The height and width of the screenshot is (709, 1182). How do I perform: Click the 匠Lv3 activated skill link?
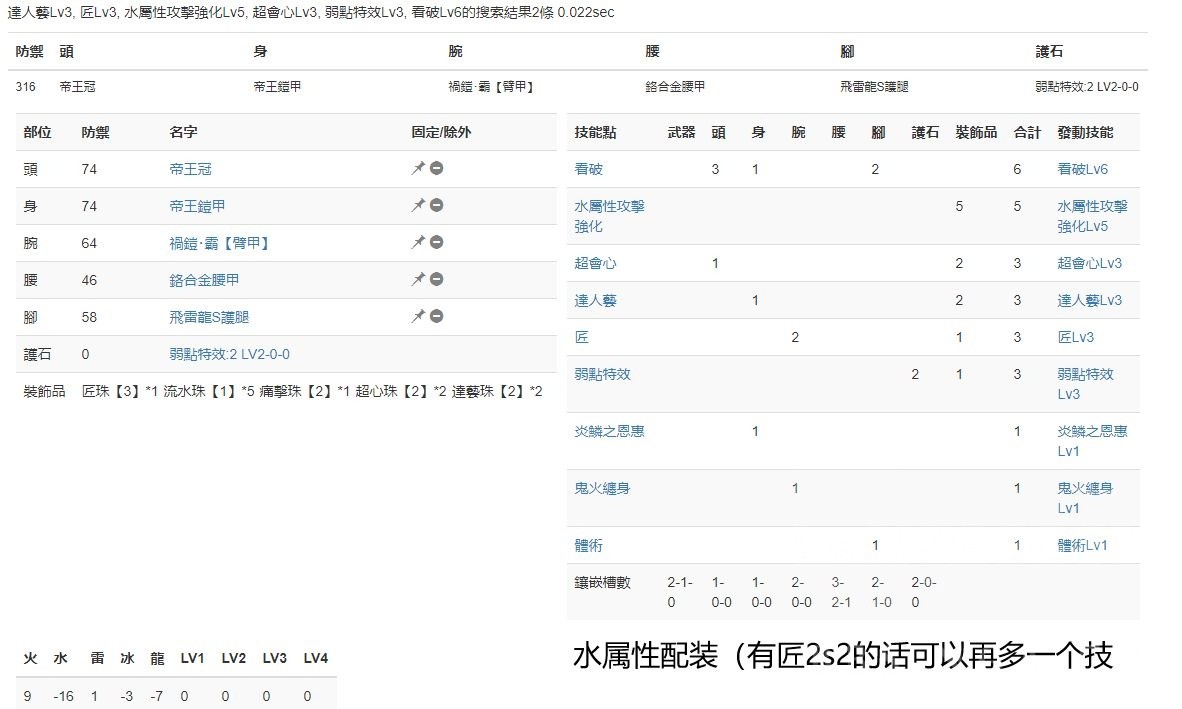click(x=1068, y=337)
